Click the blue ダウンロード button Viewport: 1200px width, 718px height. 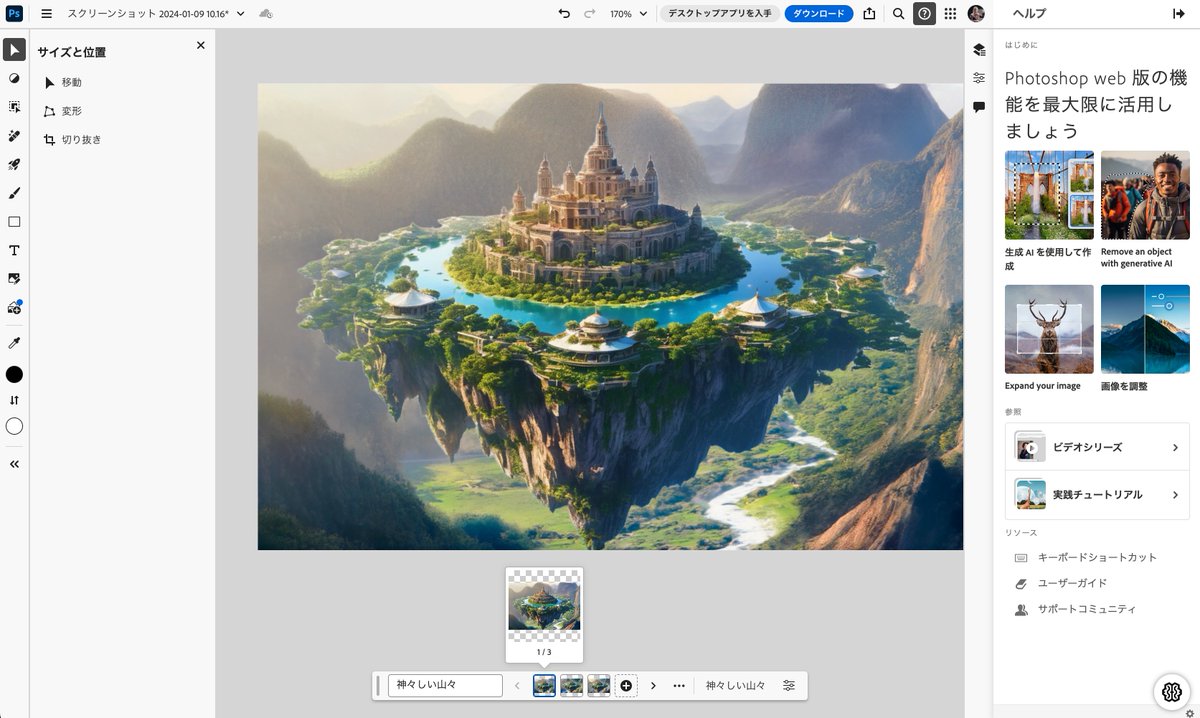(x=819, y=14)
